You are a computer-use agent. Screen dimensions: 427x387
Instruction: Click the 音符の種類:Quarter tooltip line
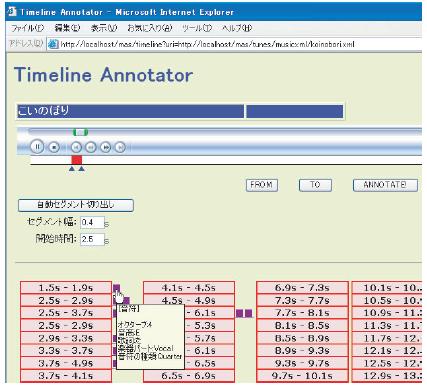pos(150,356)
